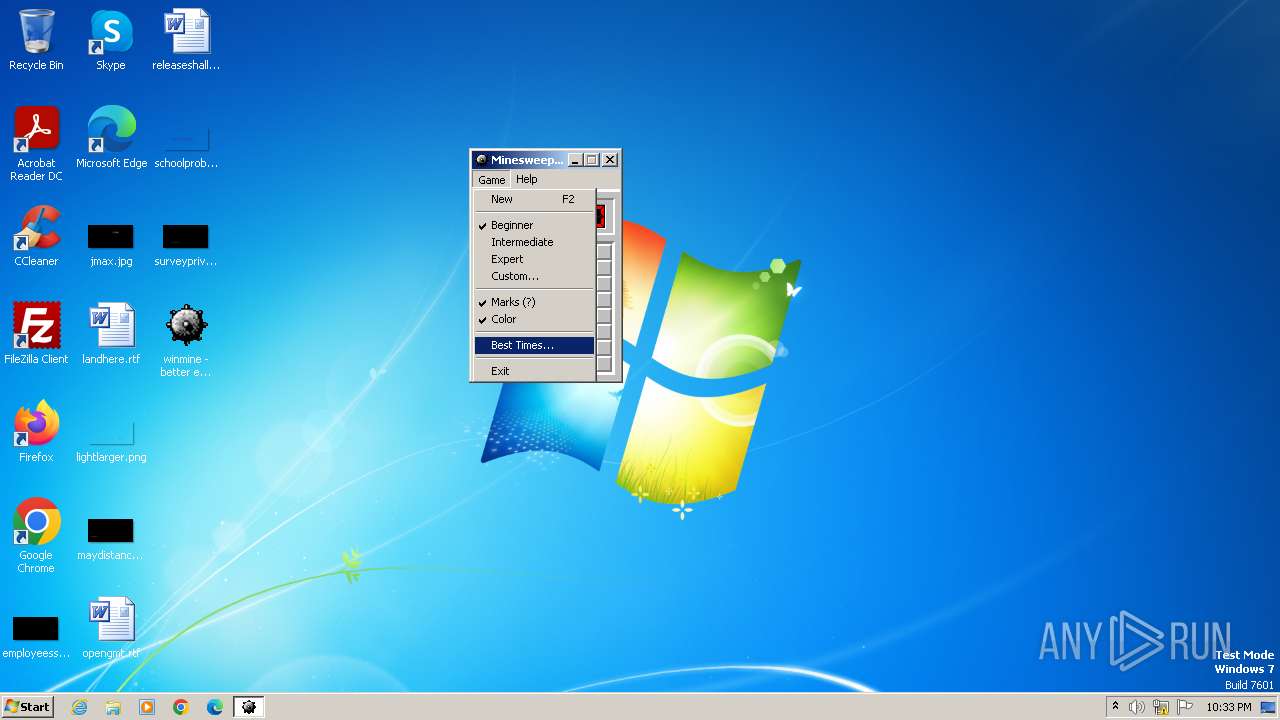Select the Acrobat Reader DC shortcut
Image resolution: width=1280 pixels, height=720 pixels.
coord(36,143)
